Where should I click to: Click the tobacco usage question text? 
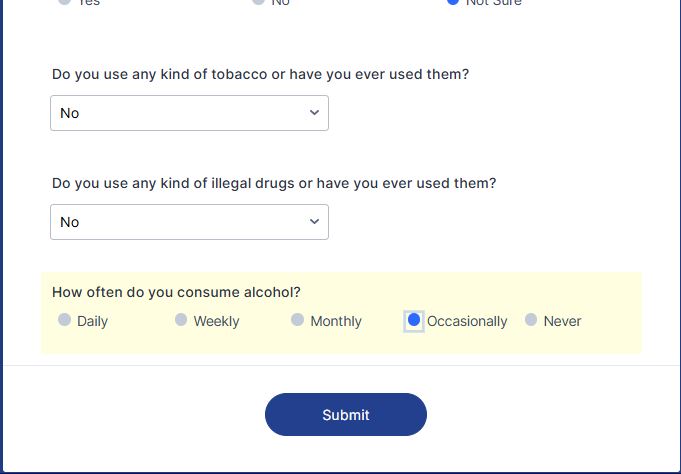(260, 75)
